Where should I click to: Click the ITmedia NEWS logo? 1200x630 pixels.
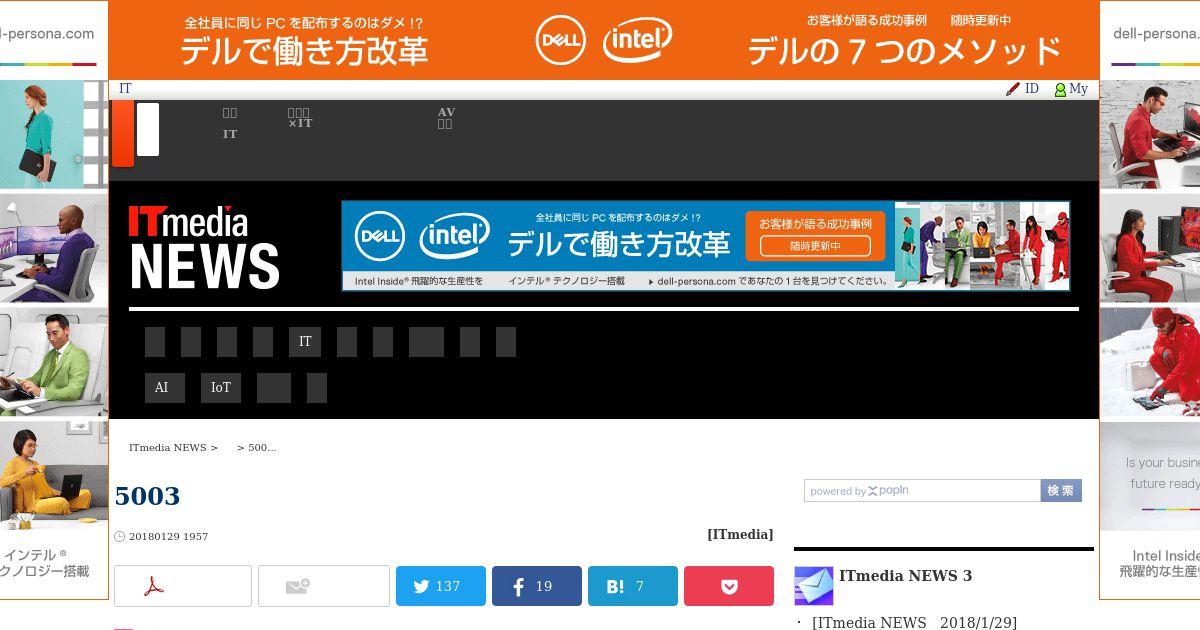[x=204, y=248]
